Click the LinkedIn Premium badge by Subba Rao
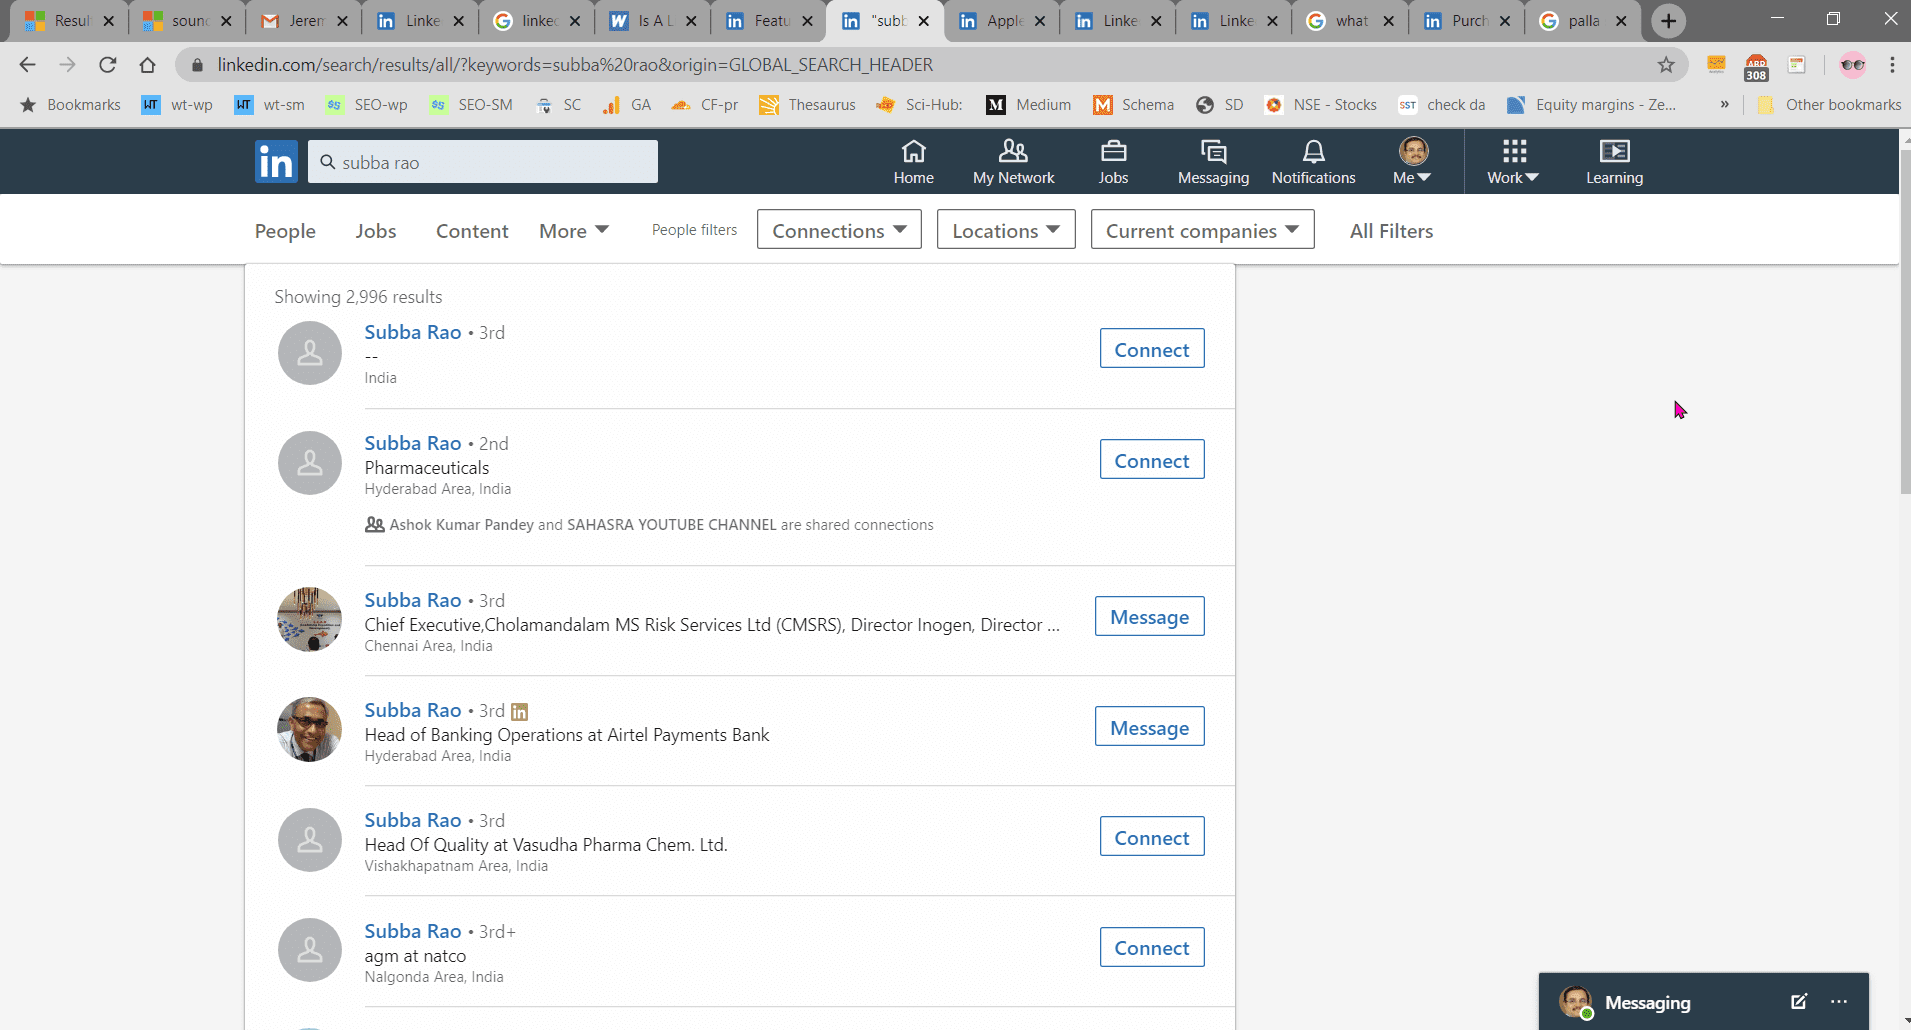 tap(519, 712)
